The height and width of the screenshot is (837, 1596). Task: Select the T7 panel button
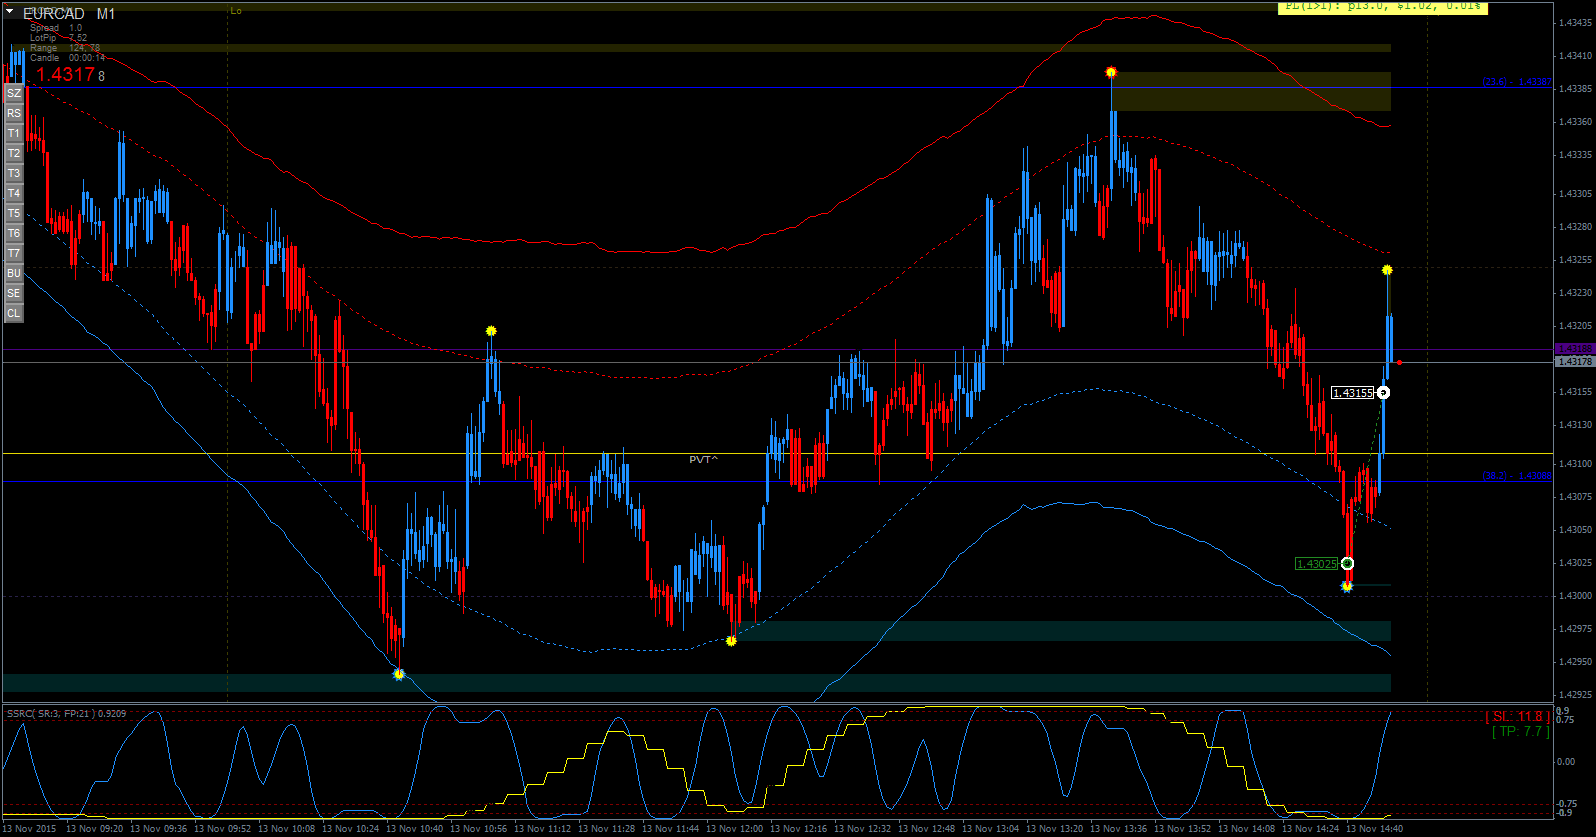14,253
